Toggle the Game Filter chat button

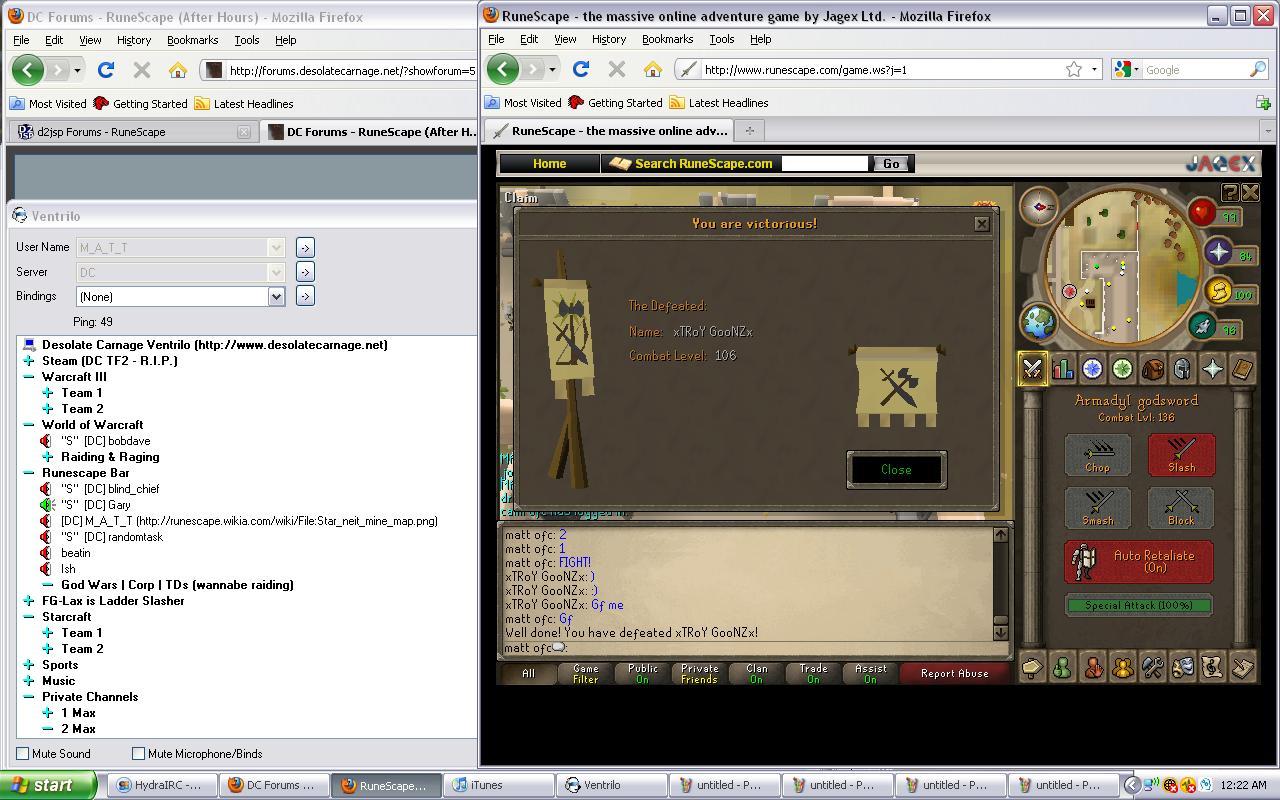point(586,673)
